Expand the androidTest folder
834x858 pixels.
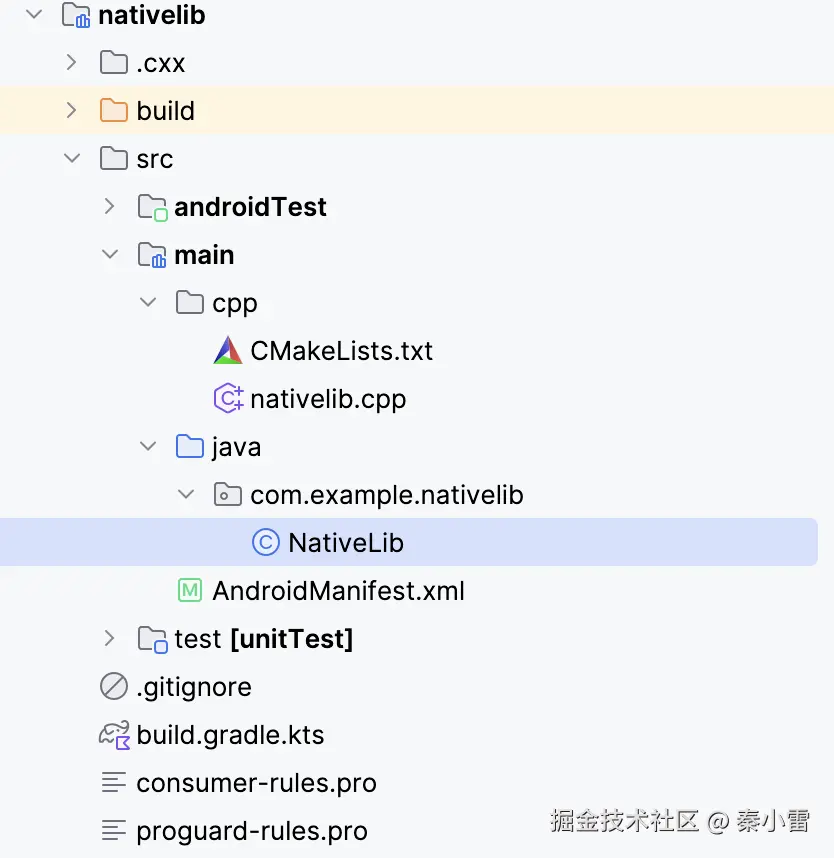[x=109, y=207]
